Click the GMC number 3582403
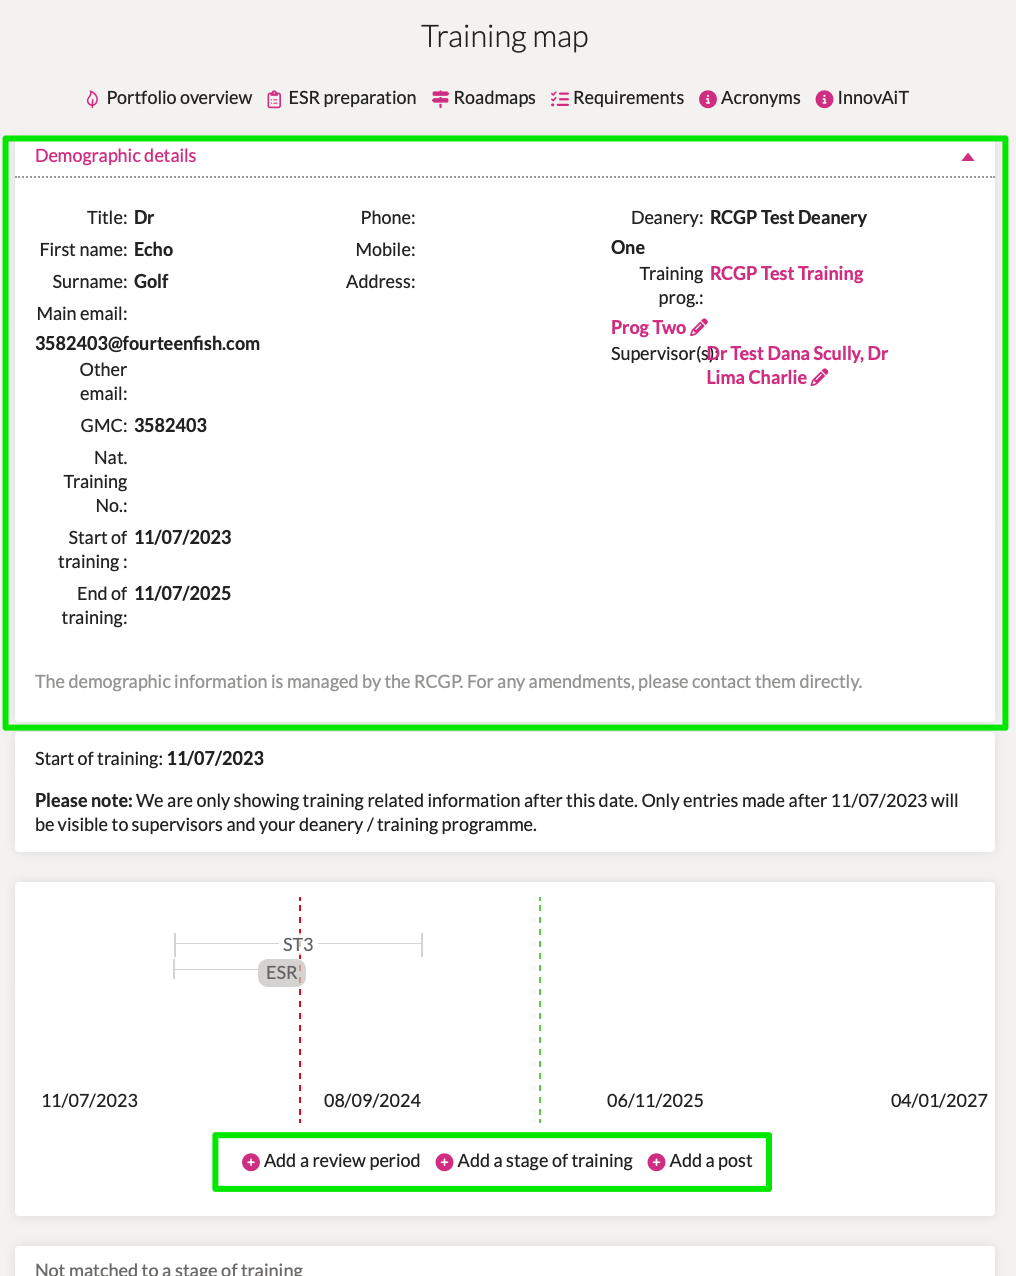Viewport: 1016px width, 1276px height. [171, 426]
